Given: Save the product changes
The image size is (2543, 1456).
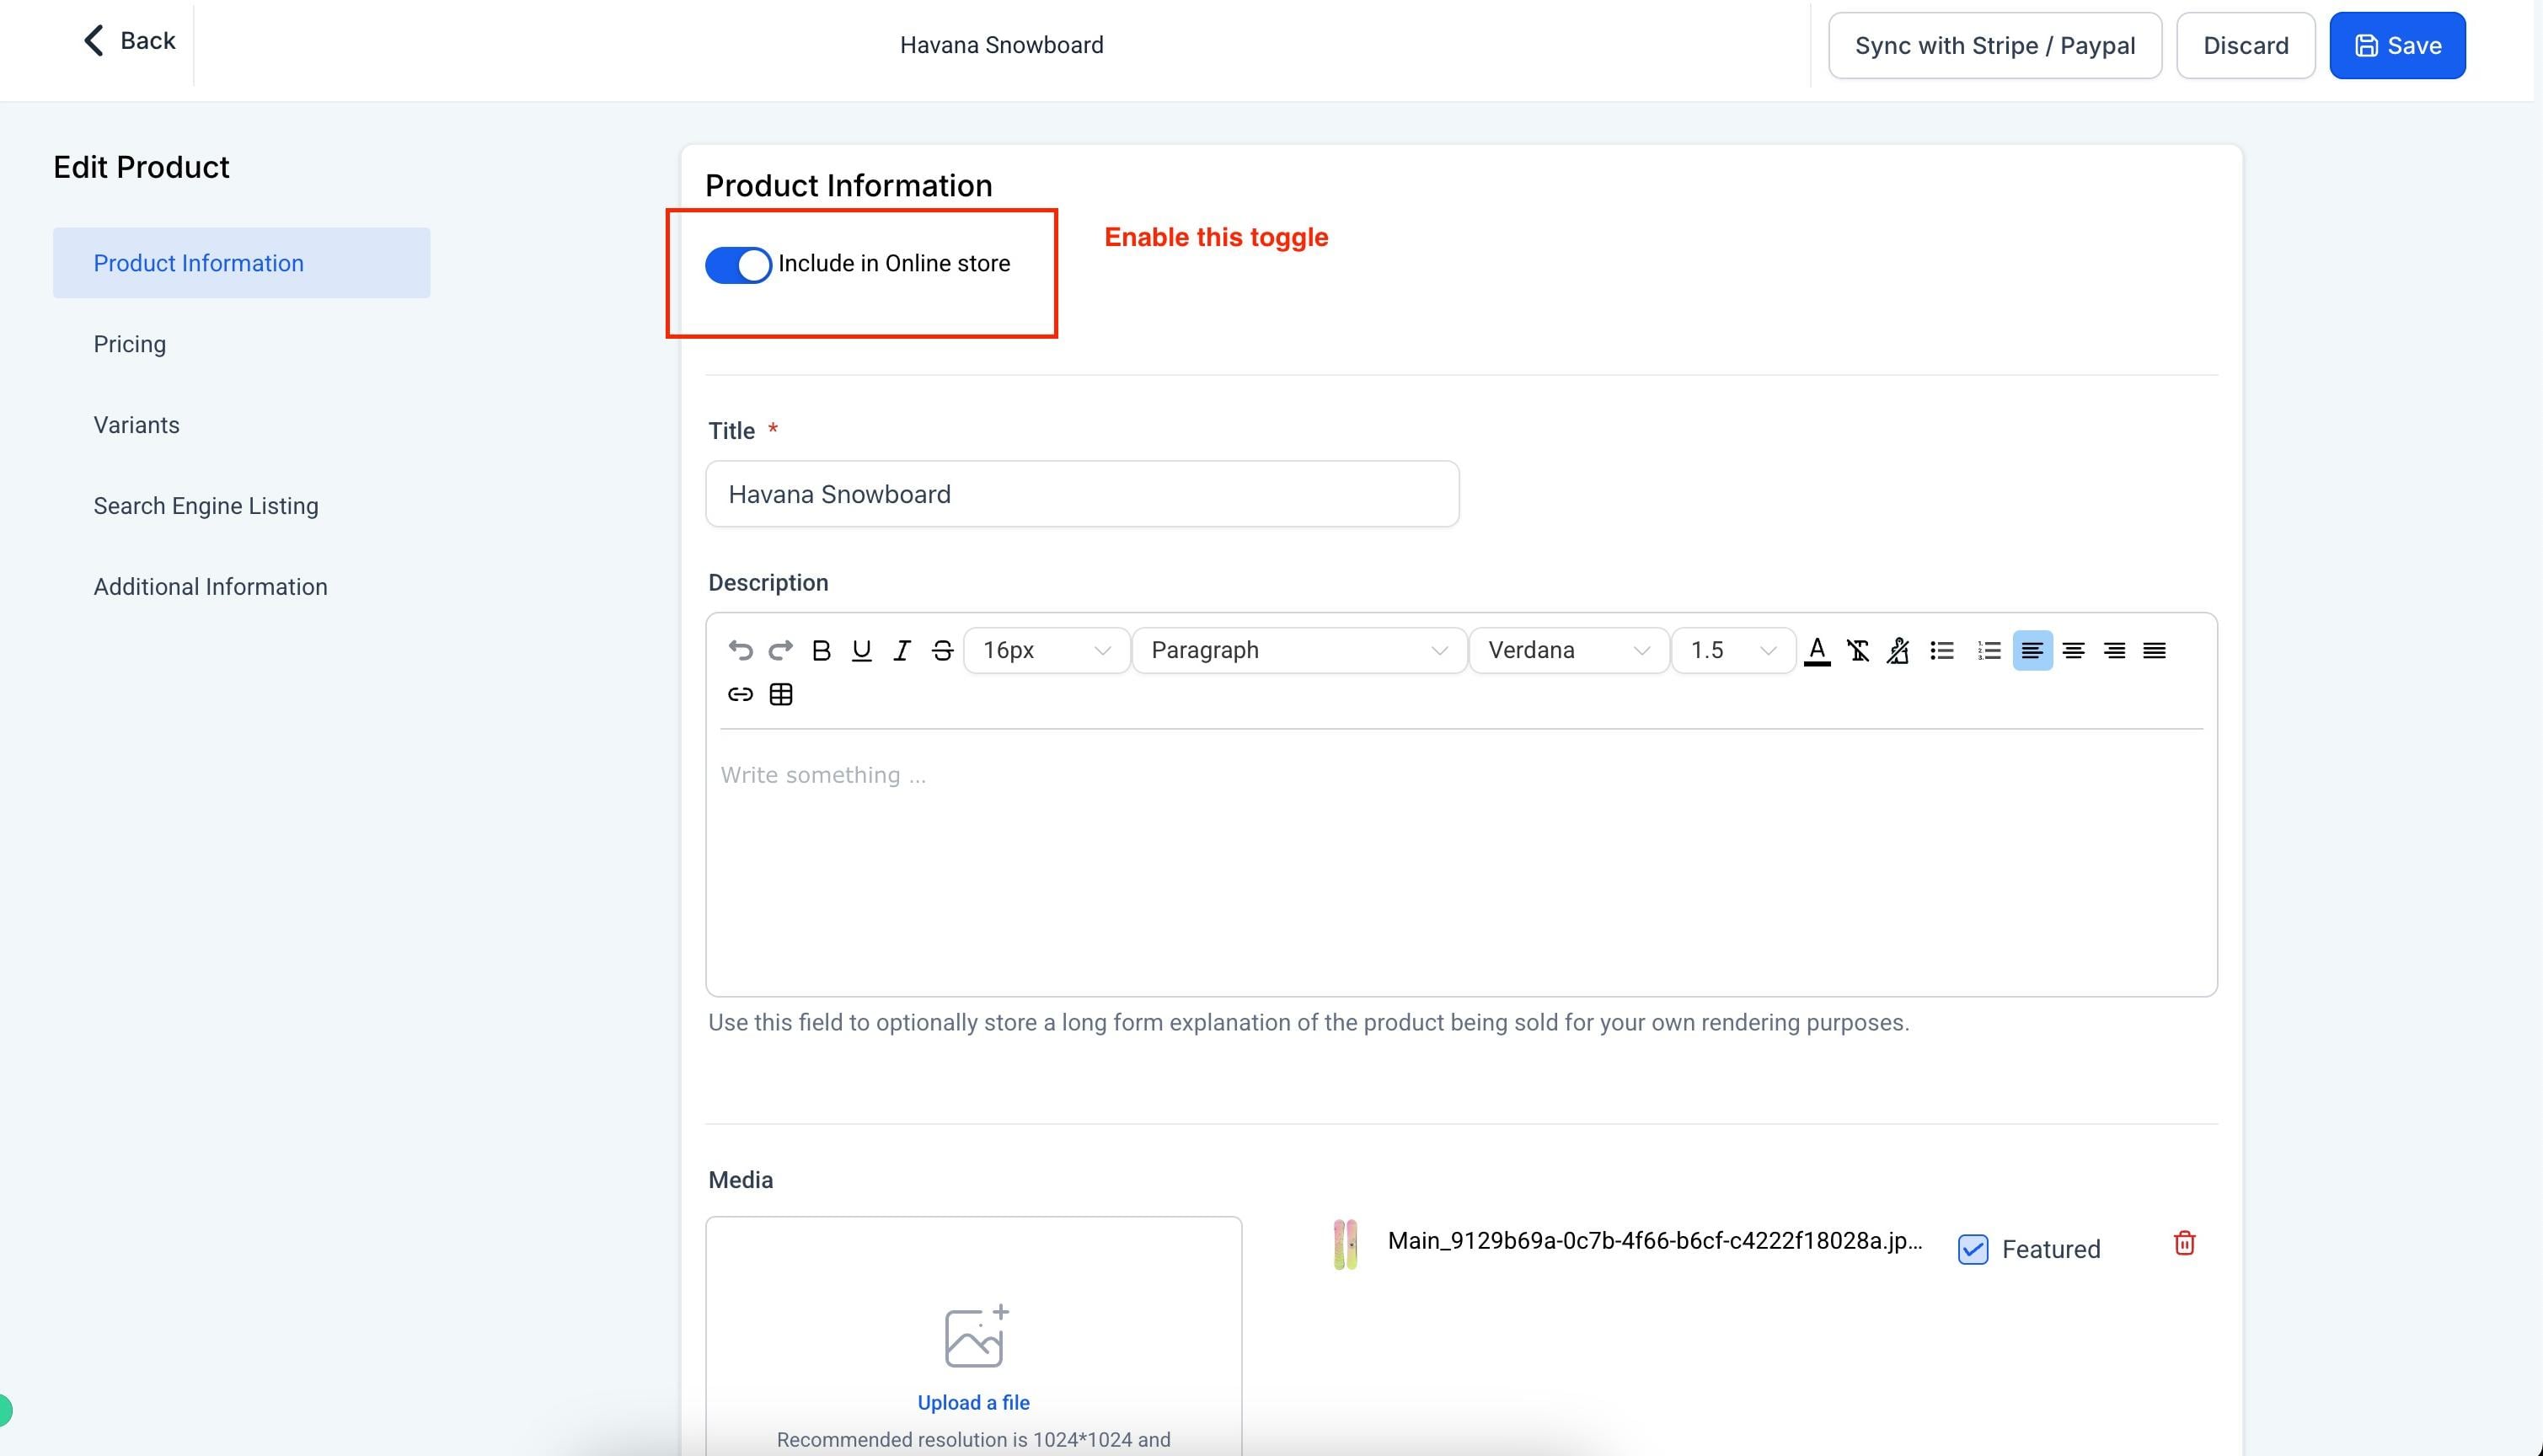Looking at the screenshot, I should pyautogui.click(x=2397, y=46).
